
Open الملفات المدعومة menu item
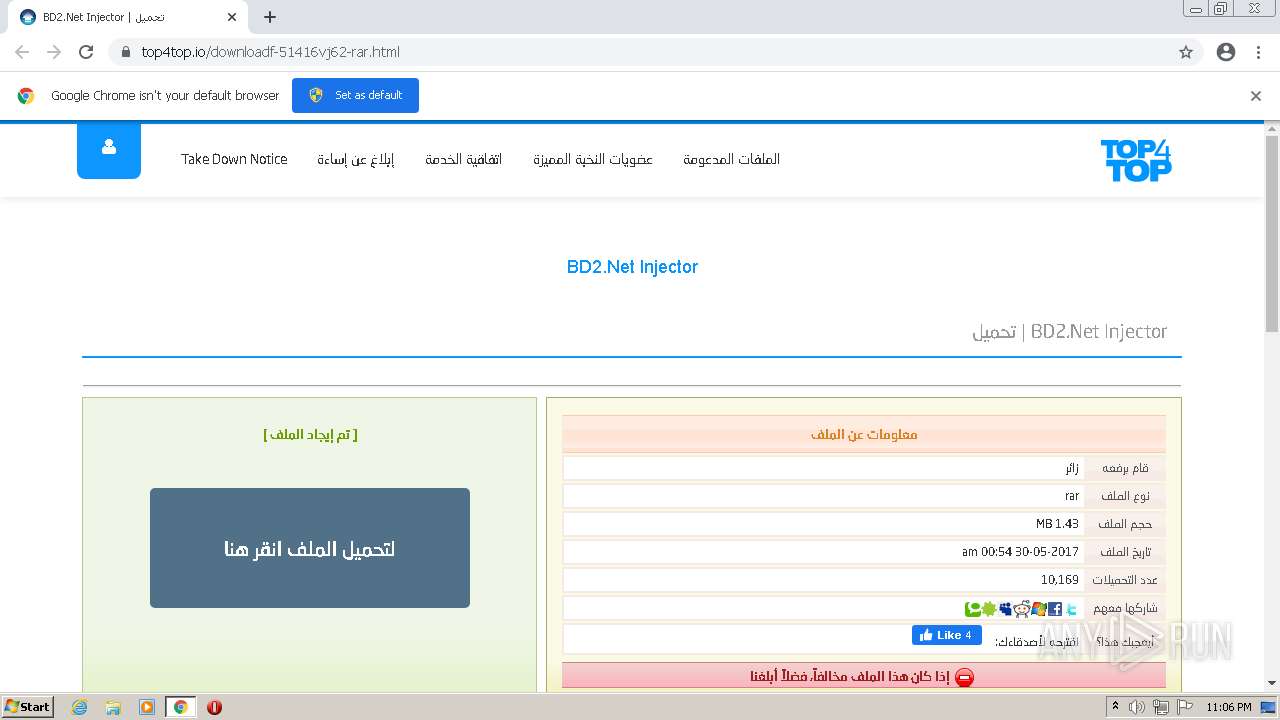(x=732, y=159)
